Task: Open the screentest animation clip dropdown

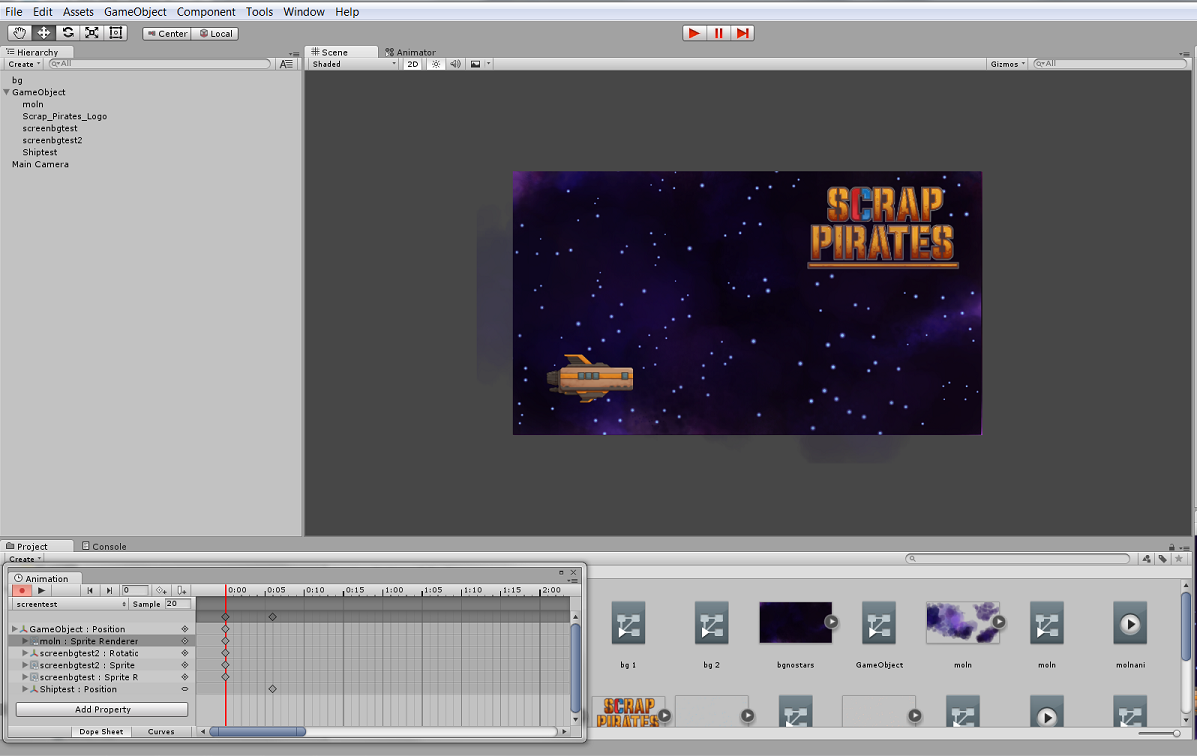Action: pos(70,604)
